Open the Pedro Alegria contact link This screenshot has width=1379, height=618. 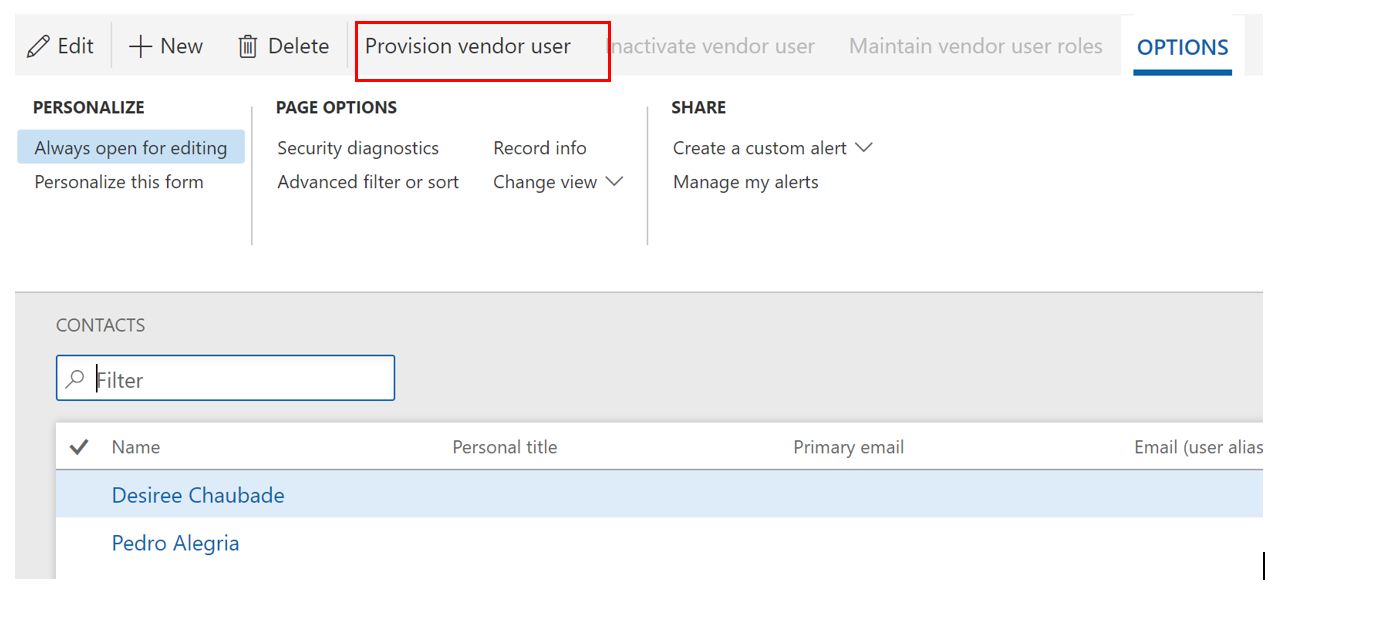[x=176, y=543]
